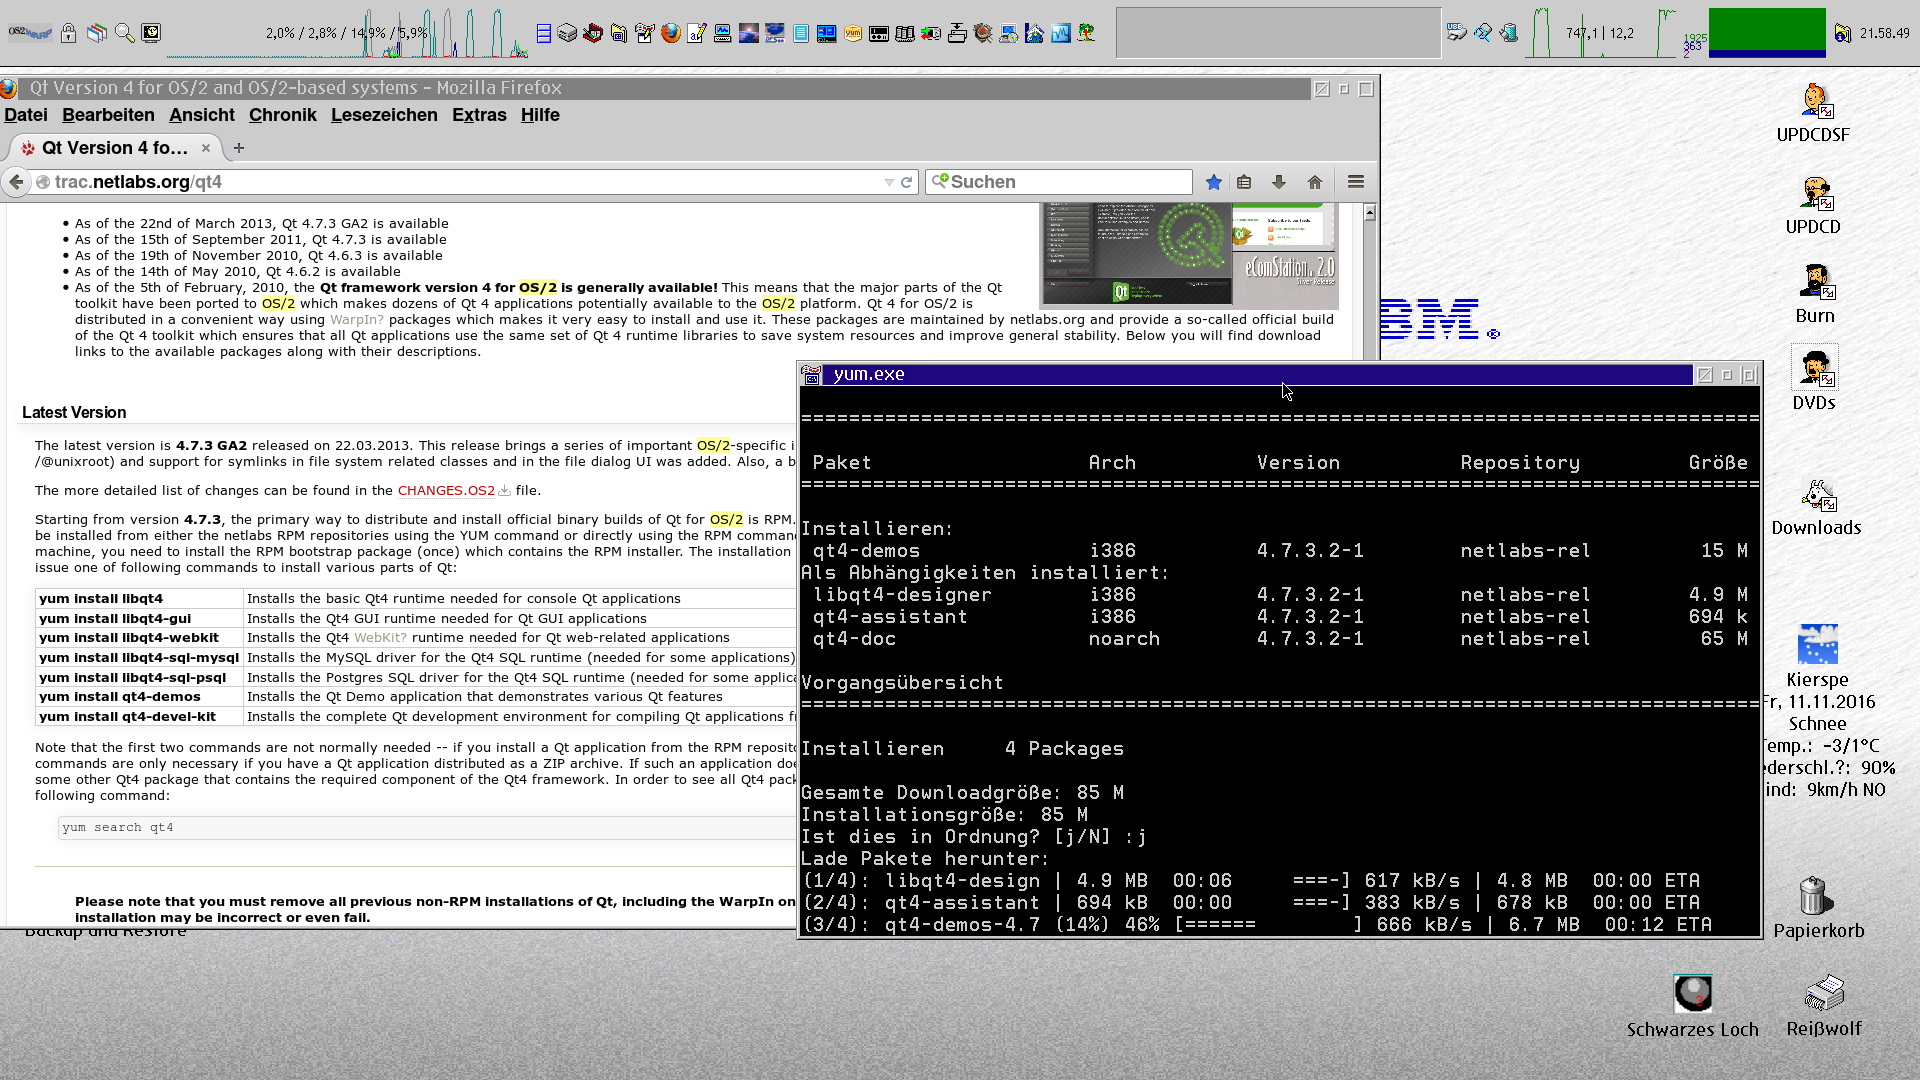Open the window list icon in the toolbar
This screenshot has width=1920, height=1080.
click(x=97, y=33)
